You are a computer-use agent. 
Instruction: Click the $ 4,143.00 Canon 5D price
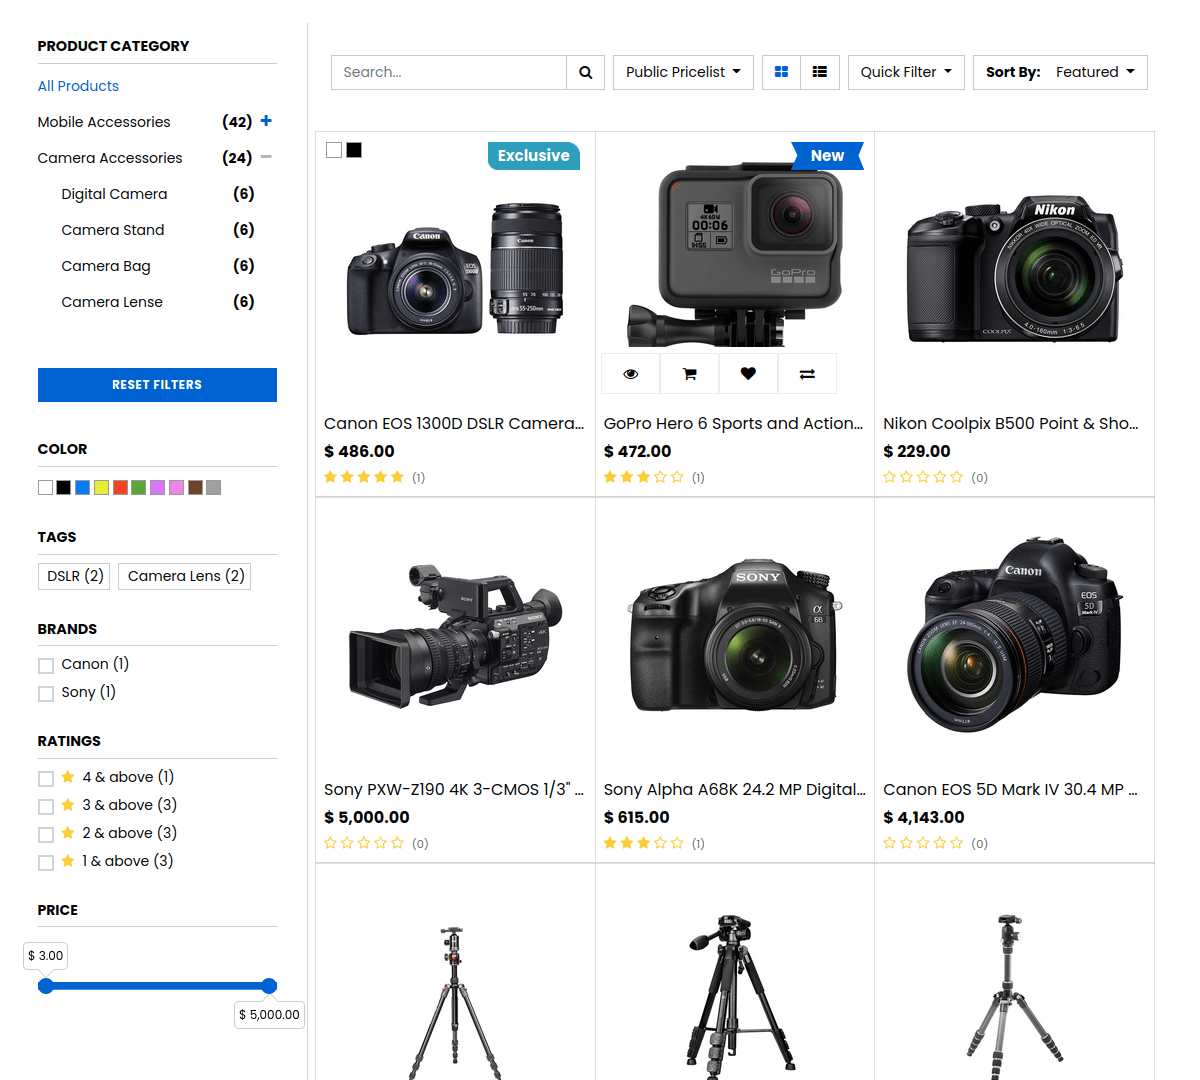(x=924, y=817)
